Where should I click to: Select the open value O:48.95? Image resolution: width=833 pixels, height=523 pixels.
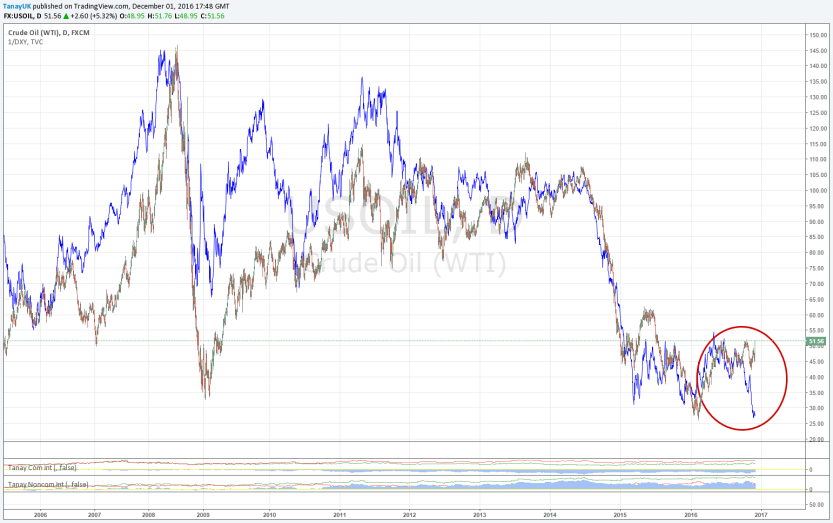tap(132, 16)
